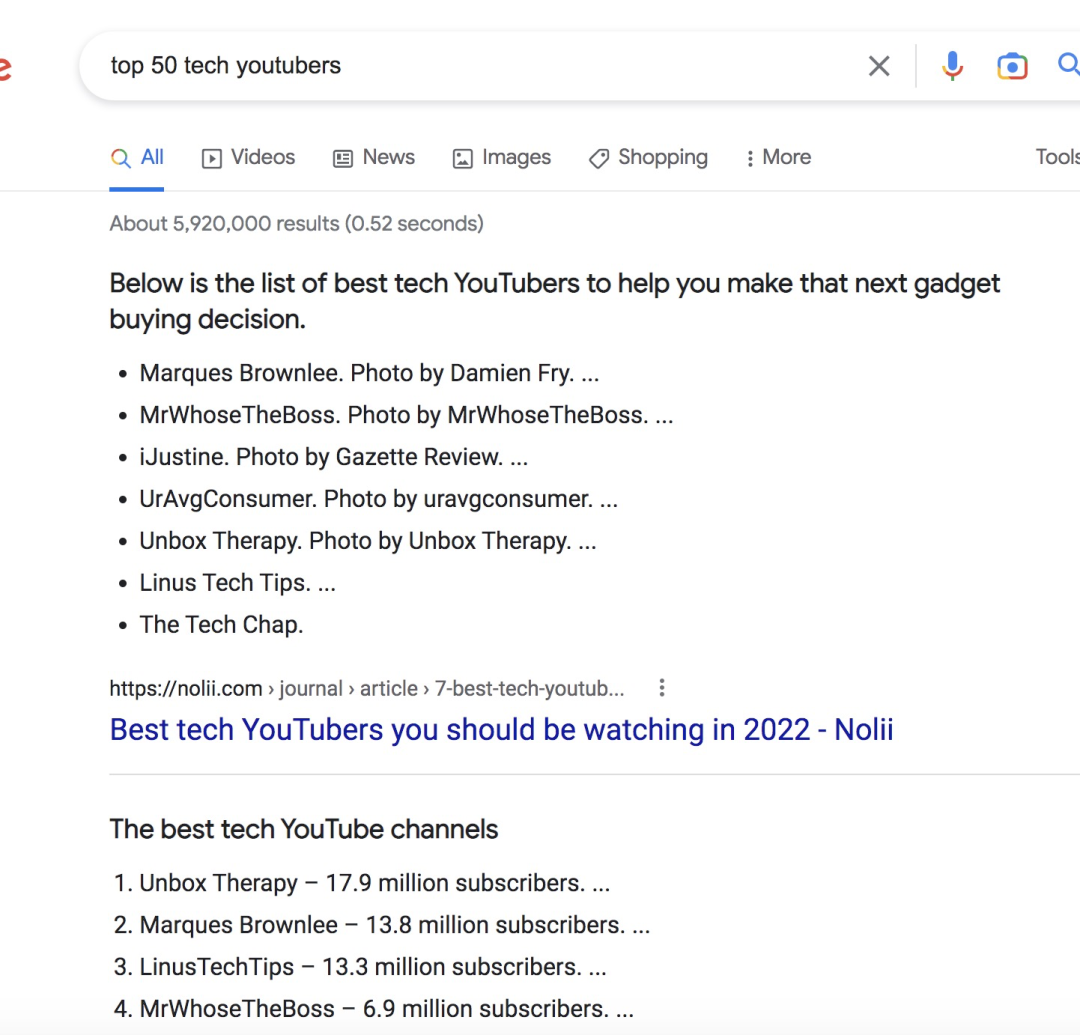
Task: Open Google Lens image search
Action: tap(1012, 66)
